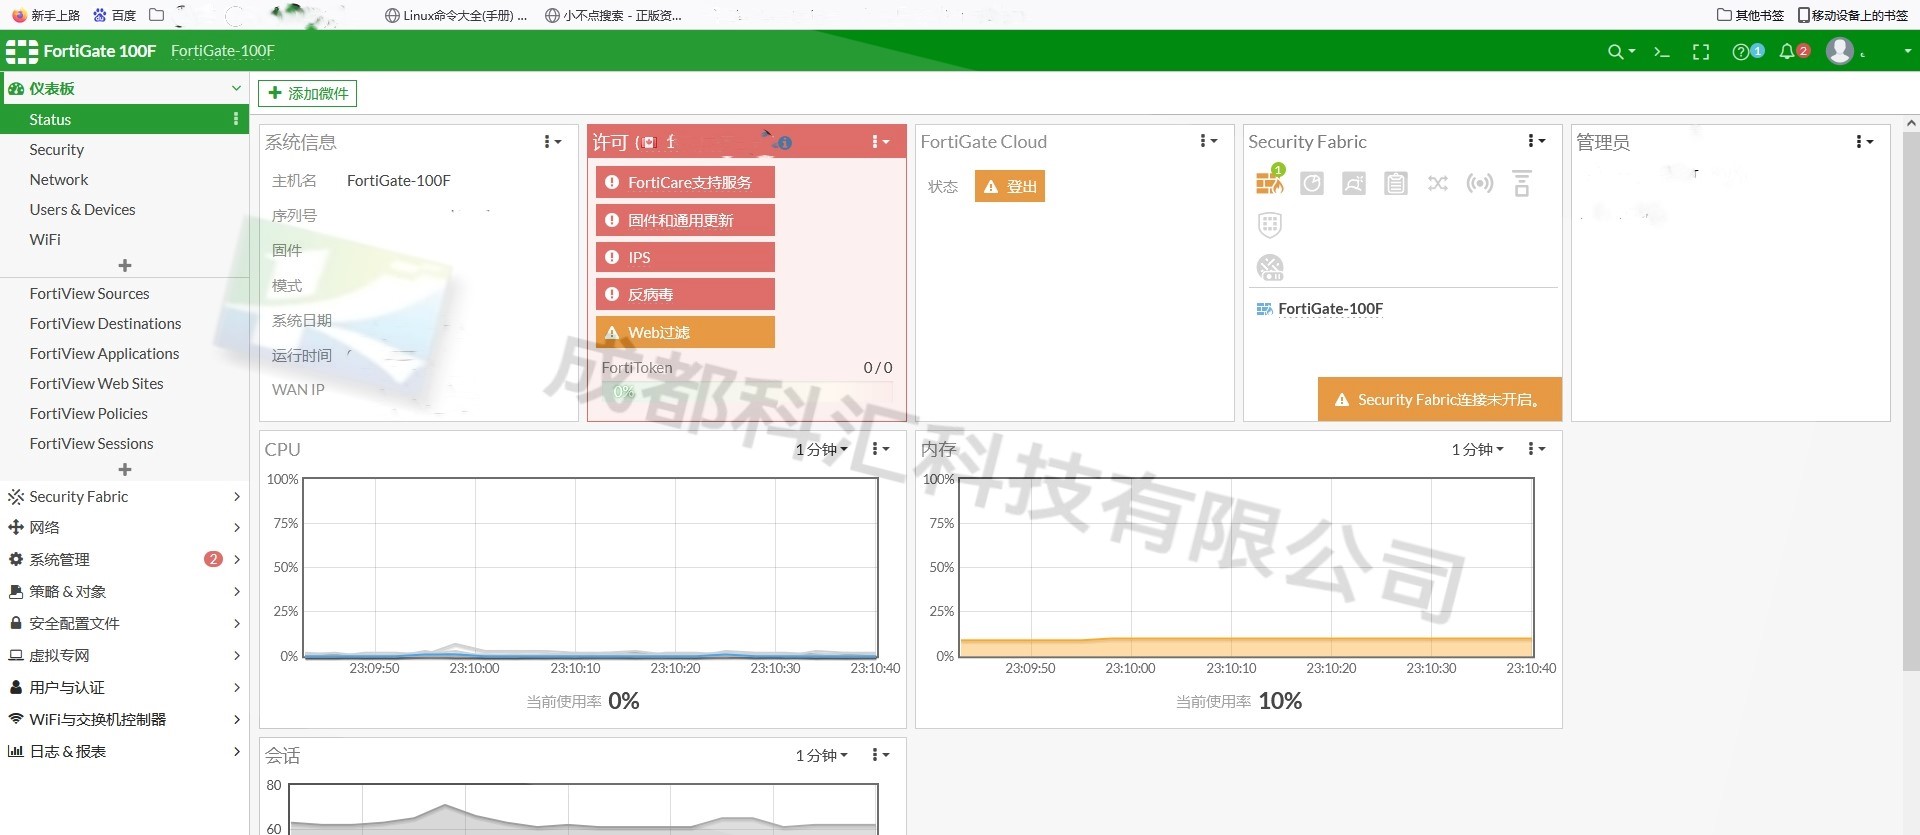Expand the 日志 & 报表 menu

(x=124, y=751)
